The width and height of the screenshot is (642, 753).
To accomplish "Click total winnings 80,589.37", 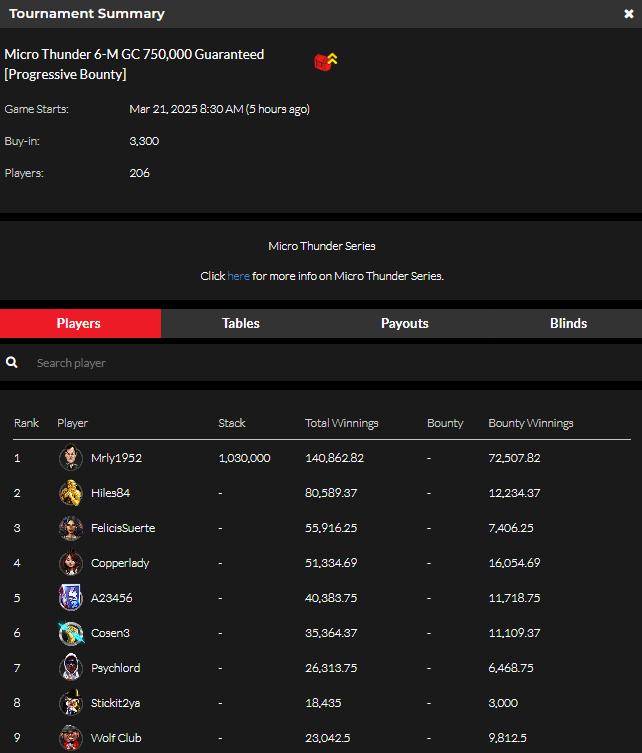I will [x=331, y=493].
